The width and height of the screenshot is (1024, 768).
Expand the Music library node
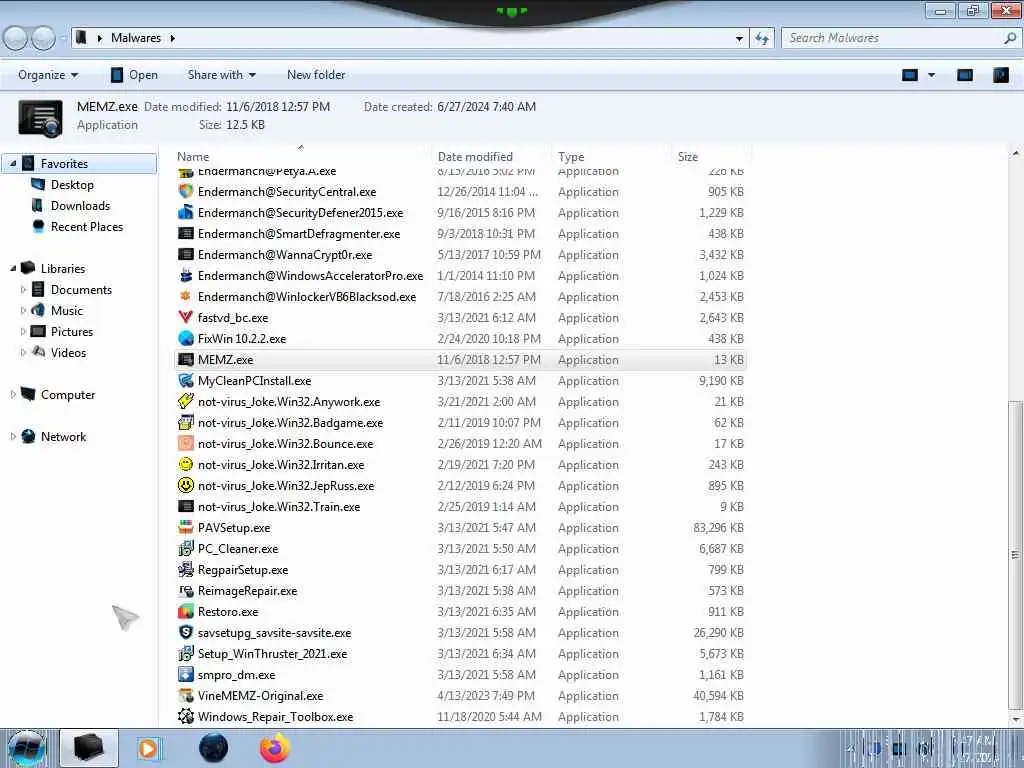point(24,310)
